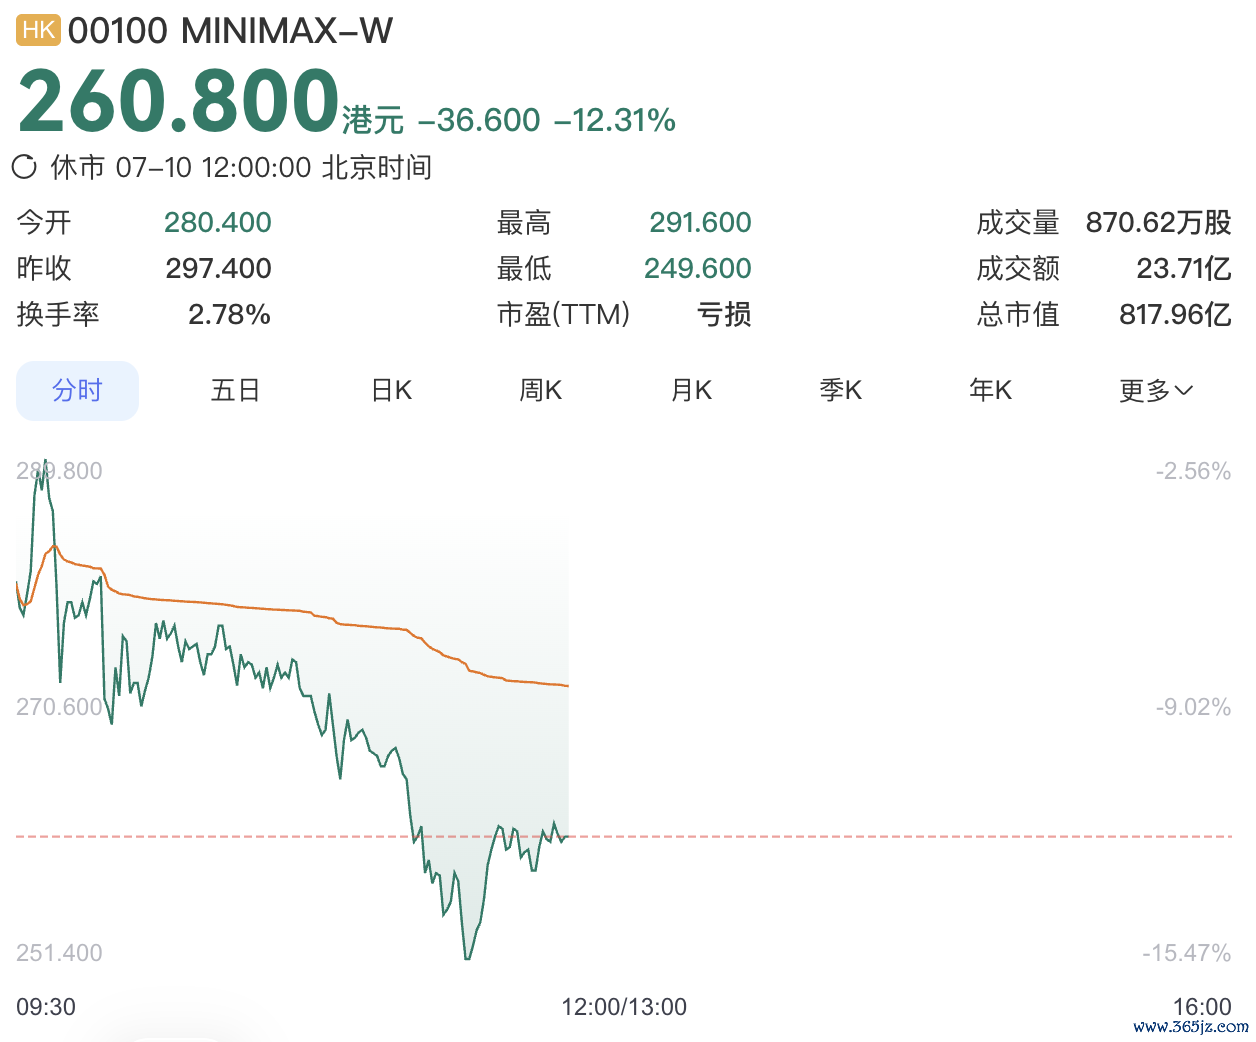
Task: Open the 季K quarterly chart tab
Action: 840,390
